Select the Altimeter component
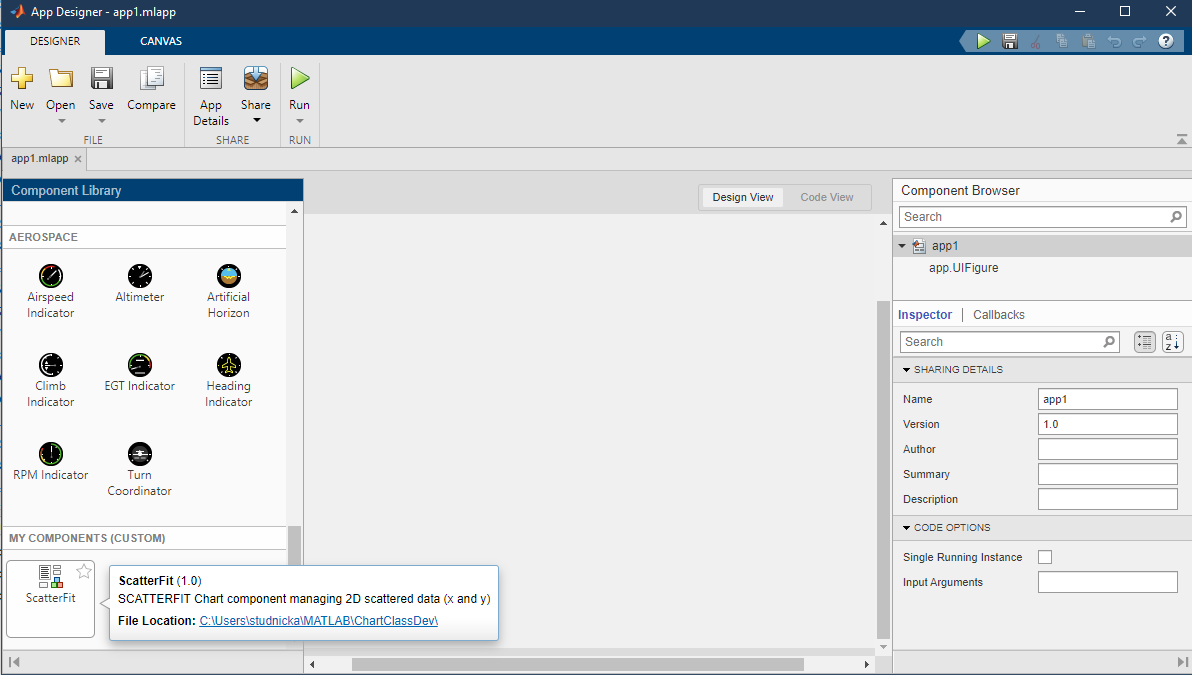The width and height of the screenshot is (1192, 675). point(140,284)
